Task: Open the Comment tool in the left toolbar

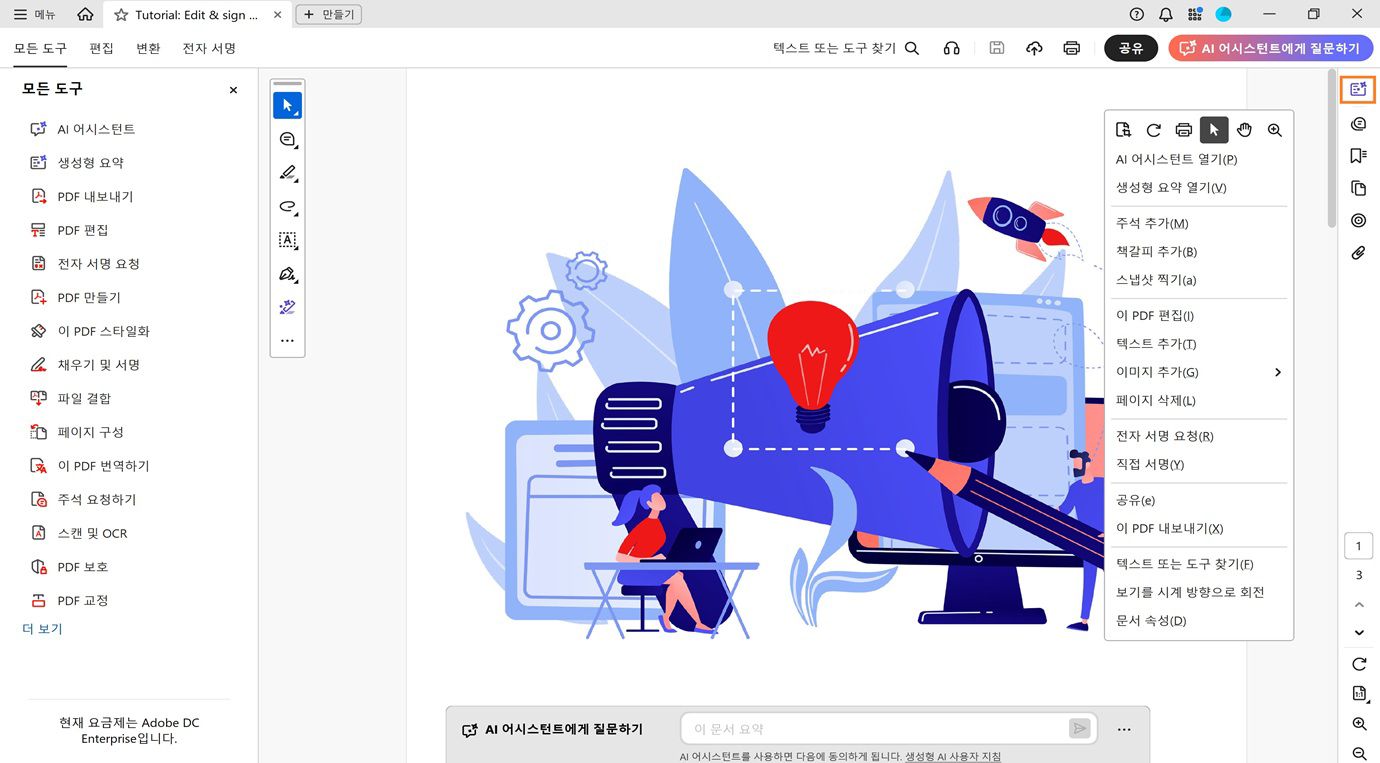Action: coord(287,139)
